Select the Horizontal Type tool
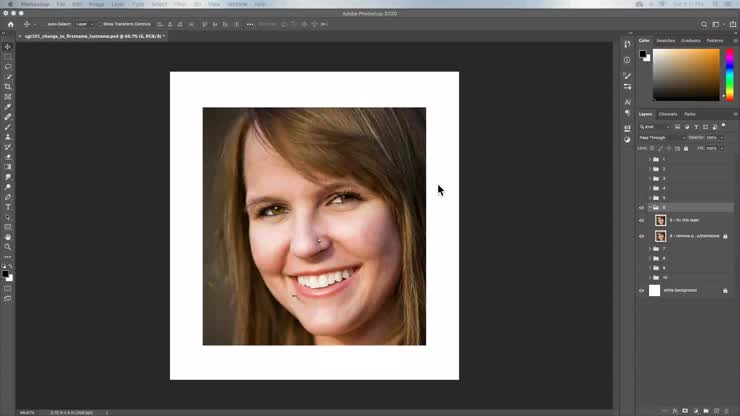Viewport: 740px width, 416px height. click(8, 207)
